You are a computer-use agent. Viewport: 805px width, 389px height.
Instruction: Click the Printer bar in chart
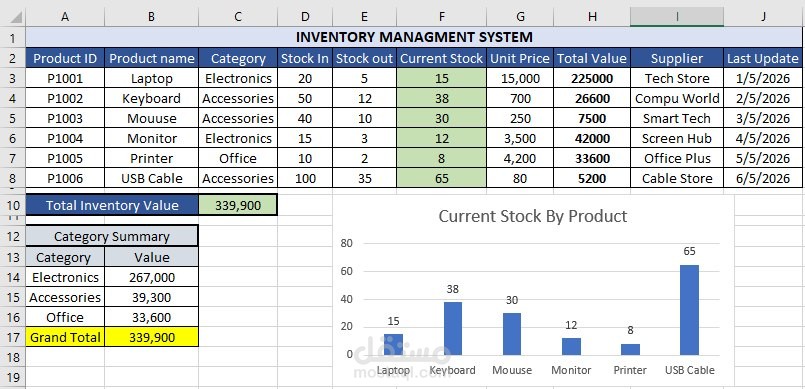point(630,349)
